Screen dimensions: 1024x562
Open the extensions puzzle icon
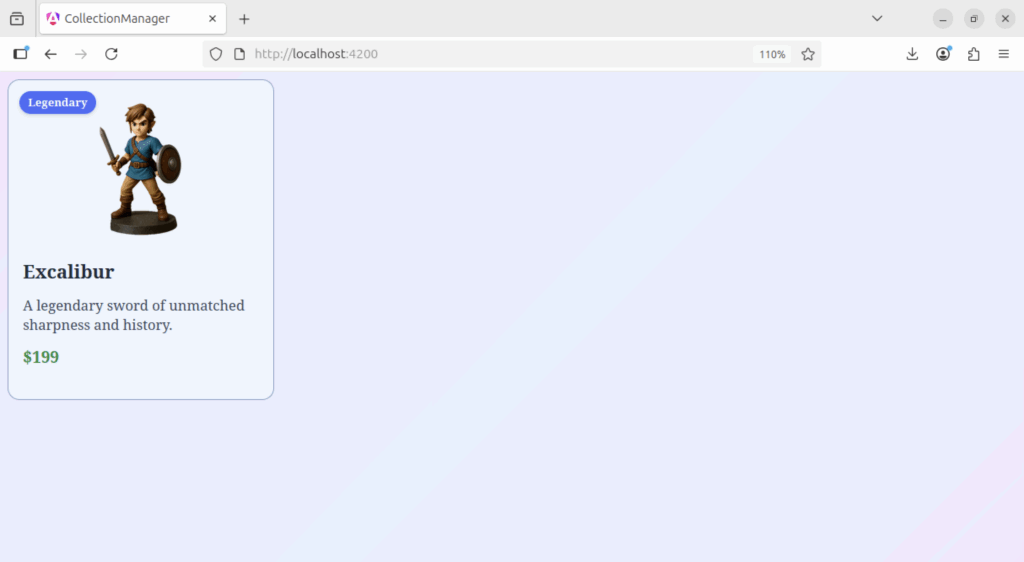pos(973,54)
